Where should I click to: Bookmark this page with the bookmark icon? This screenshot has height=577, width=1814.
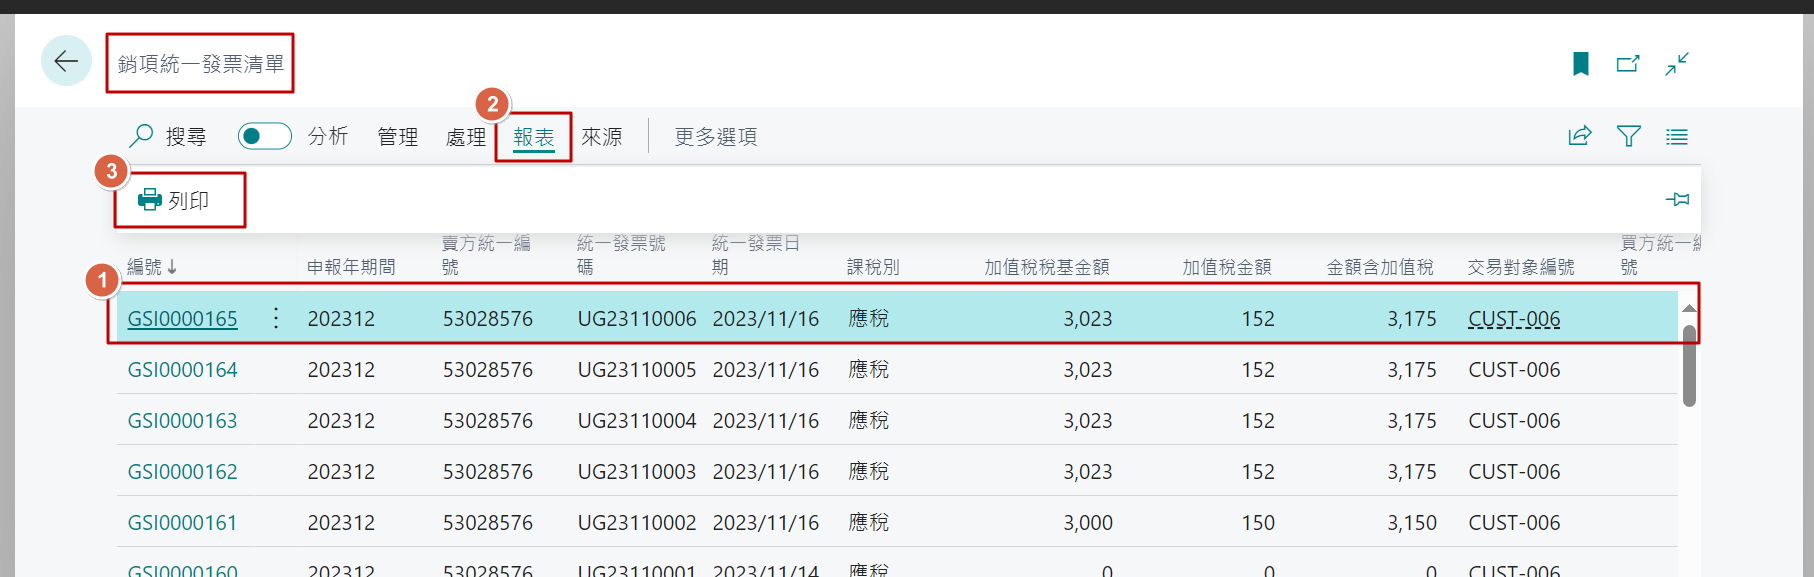click(x=1581, y=64)
